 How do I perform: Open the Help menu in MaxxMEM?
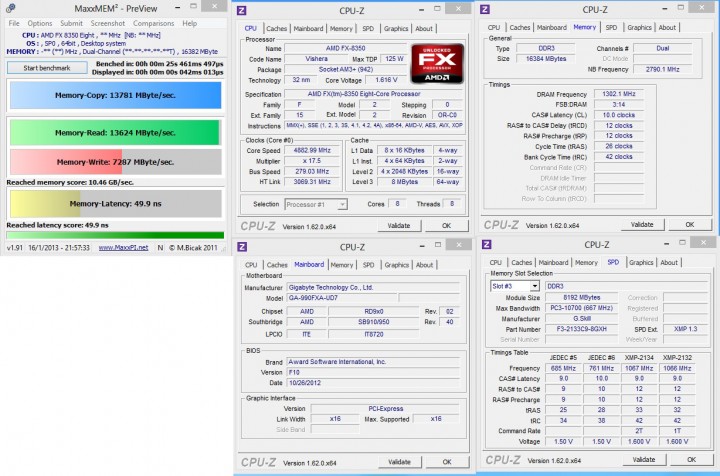click(x=189, y=23)
